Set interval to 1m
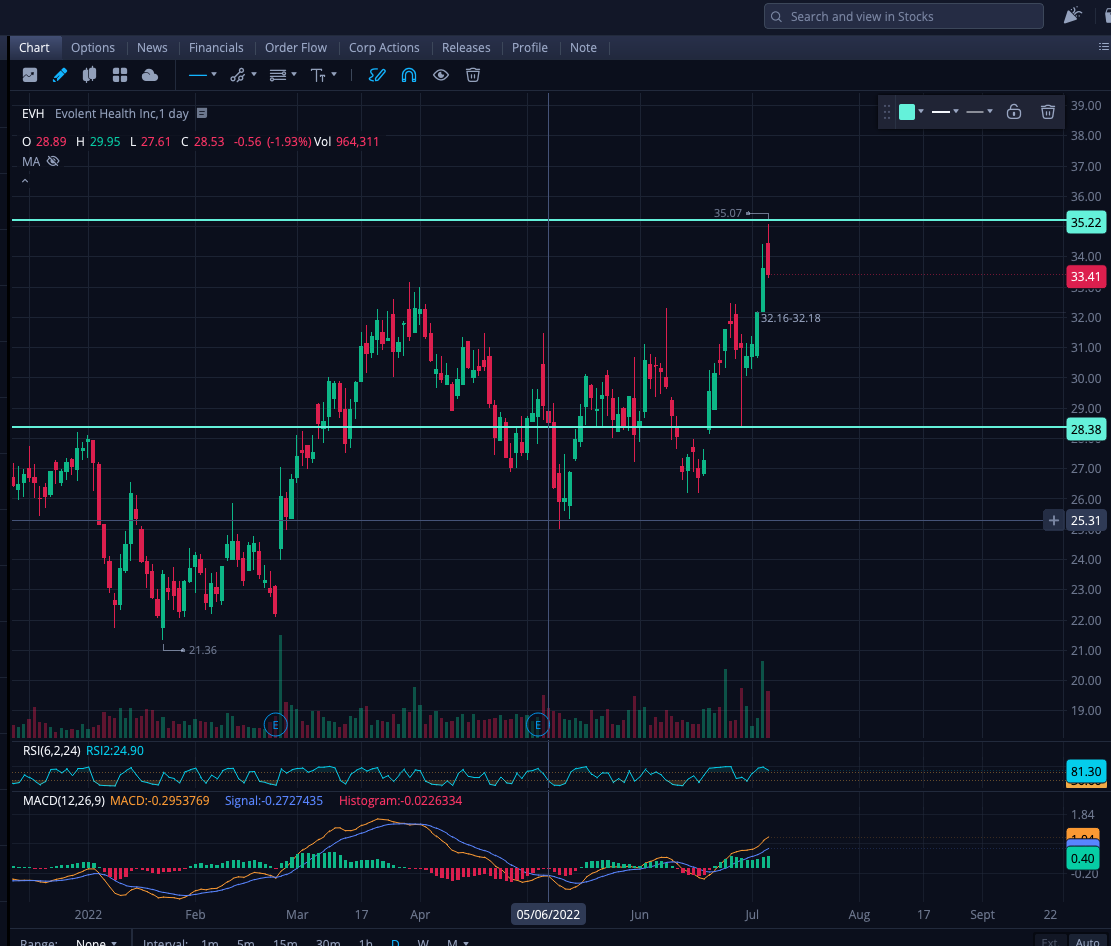Viewport: 1111px width, 946px height. pos(210,942)
